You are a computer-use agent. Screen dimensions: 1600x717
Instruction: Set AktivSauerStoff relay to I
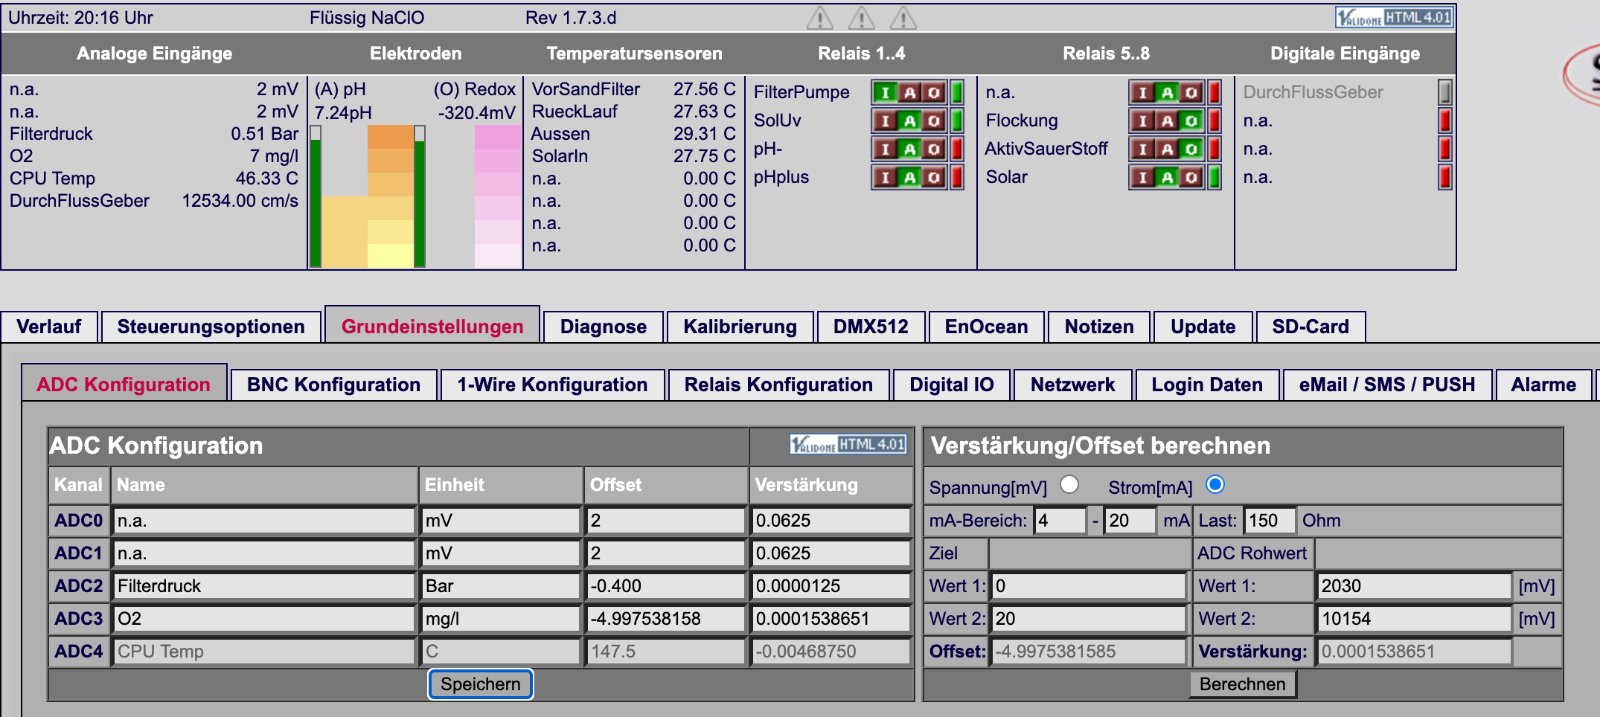[1143, 149]
